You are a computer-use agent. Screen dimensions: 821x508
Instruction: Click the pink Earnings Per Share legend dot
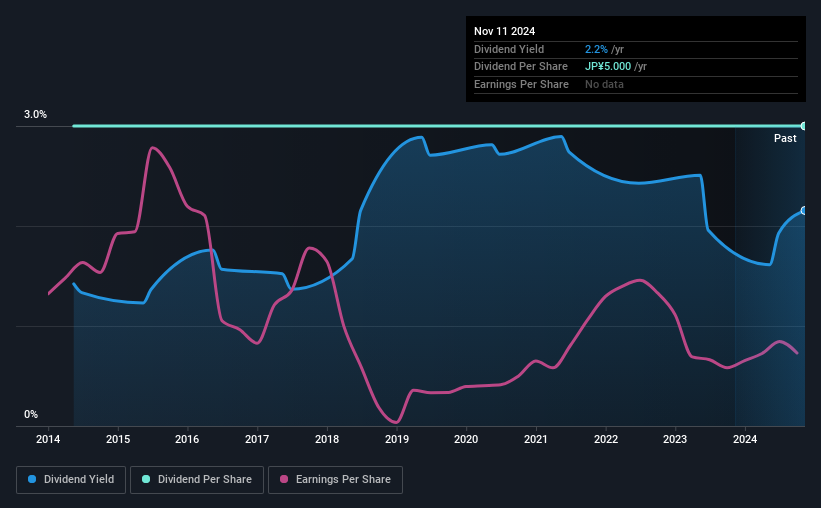pyautogui.click(x=284, y=479)
